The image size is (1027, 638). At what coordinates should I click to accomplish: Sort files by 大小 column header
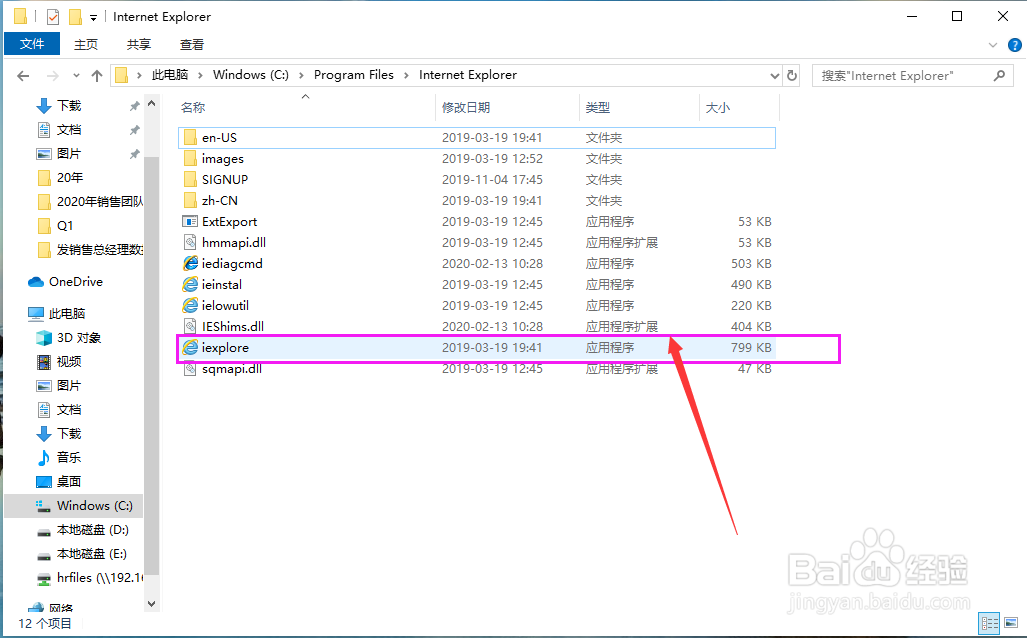[x=739, y=107]
